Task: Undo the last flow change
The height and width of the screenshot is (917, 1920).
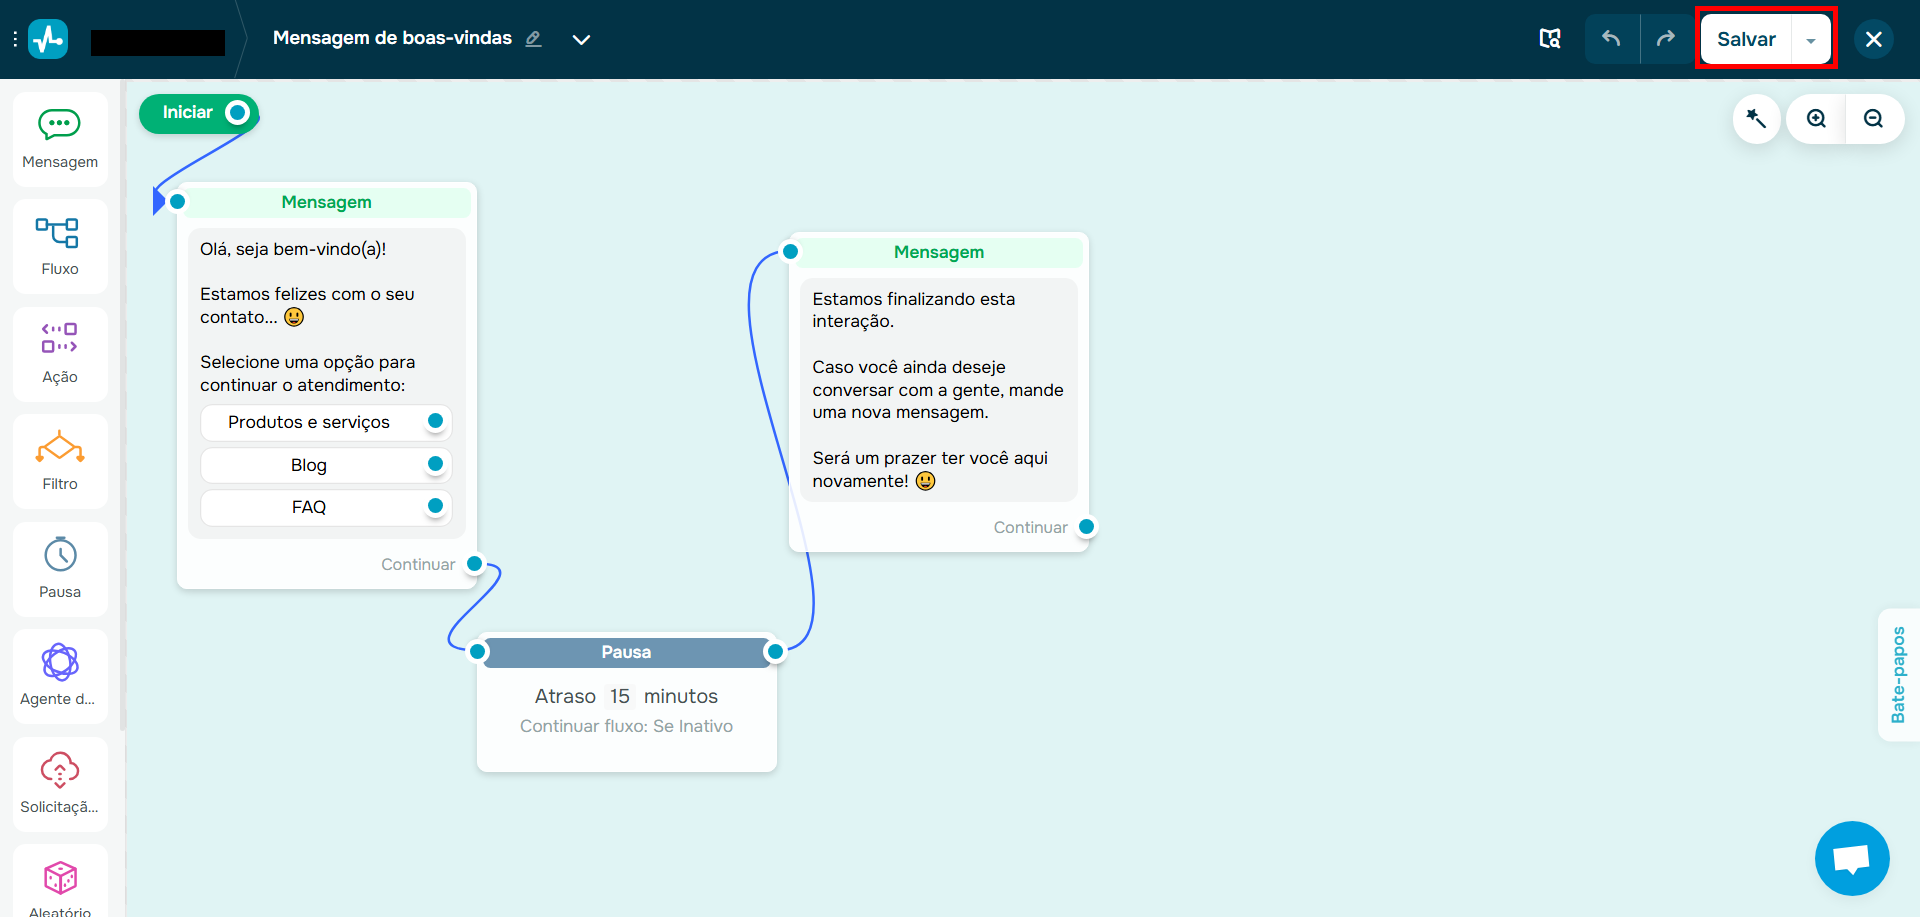Action: point(1612,38)
